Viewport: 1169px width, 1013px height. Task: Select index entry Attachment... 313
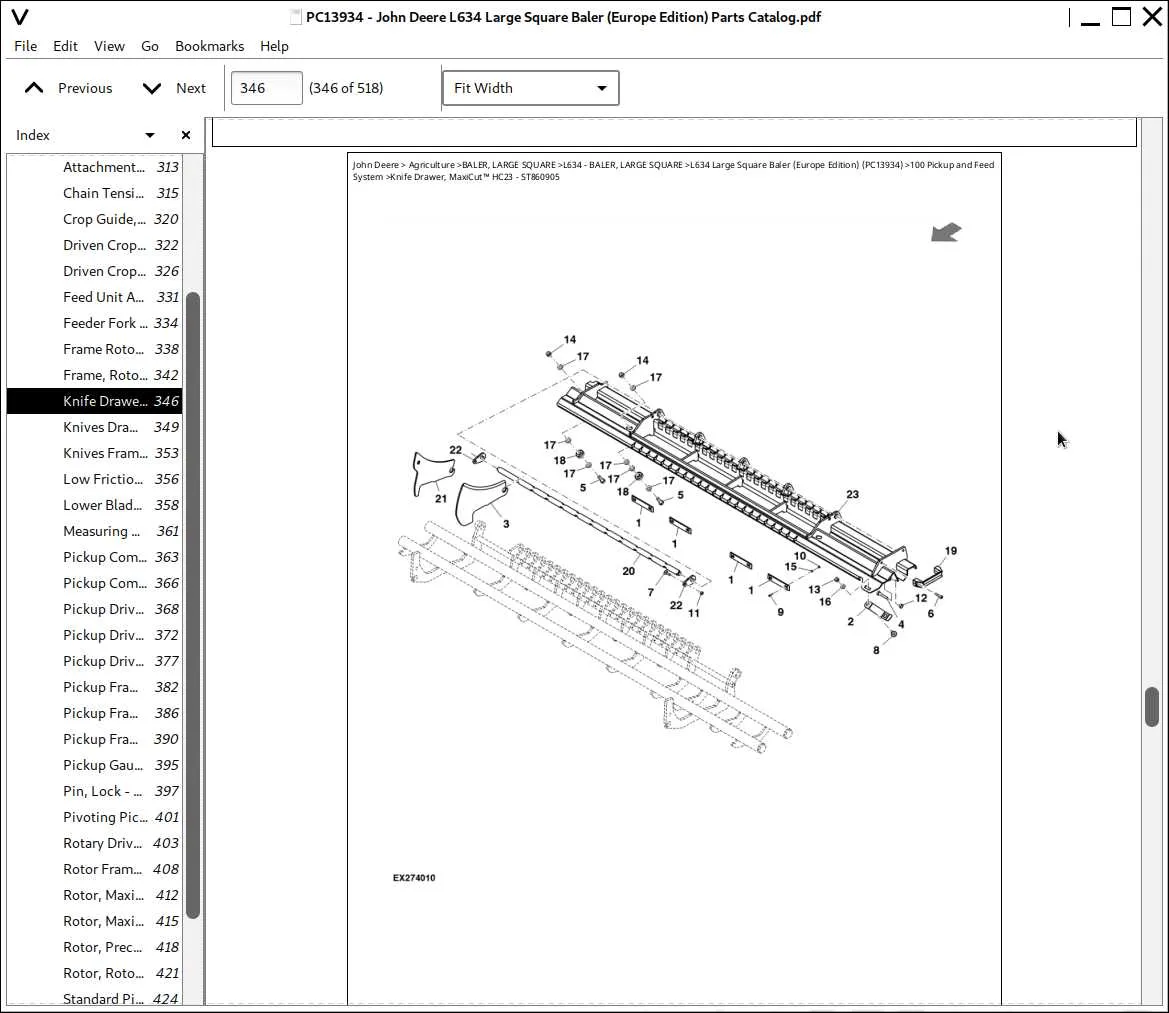click(95, 167)
